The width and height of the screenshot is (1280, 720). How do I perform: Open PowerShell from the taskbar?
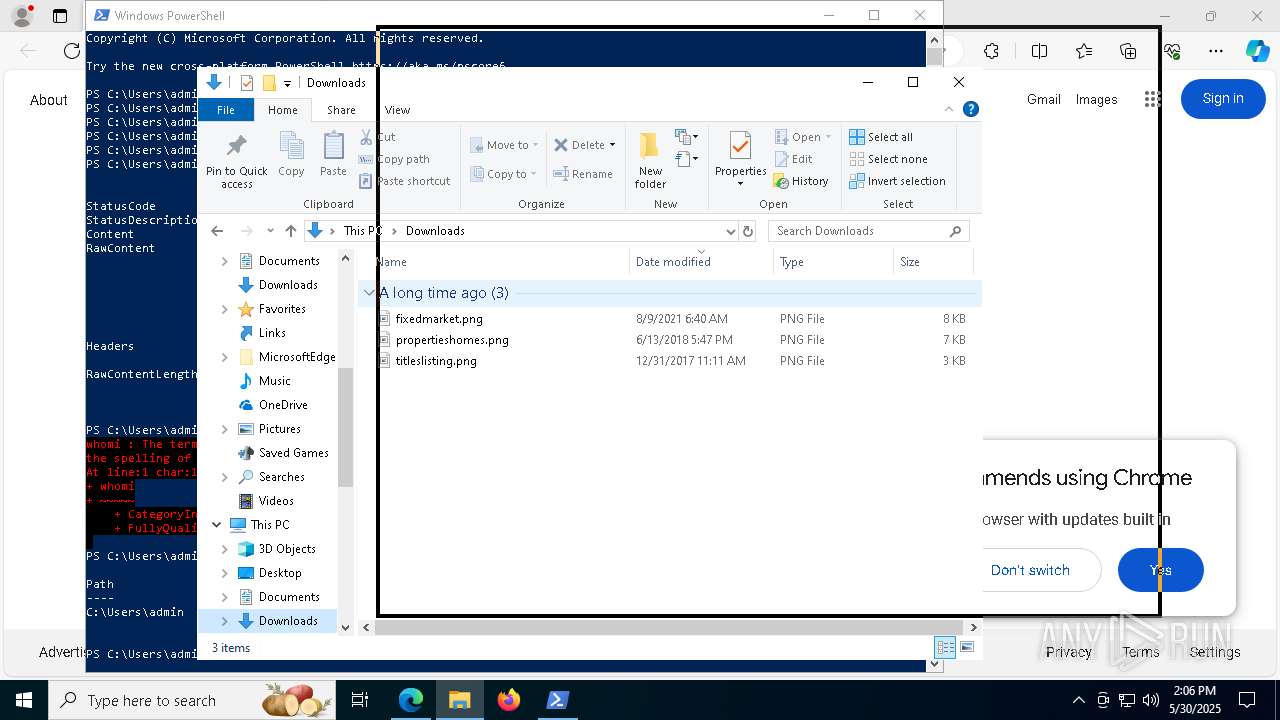click(x=558, y=700)
